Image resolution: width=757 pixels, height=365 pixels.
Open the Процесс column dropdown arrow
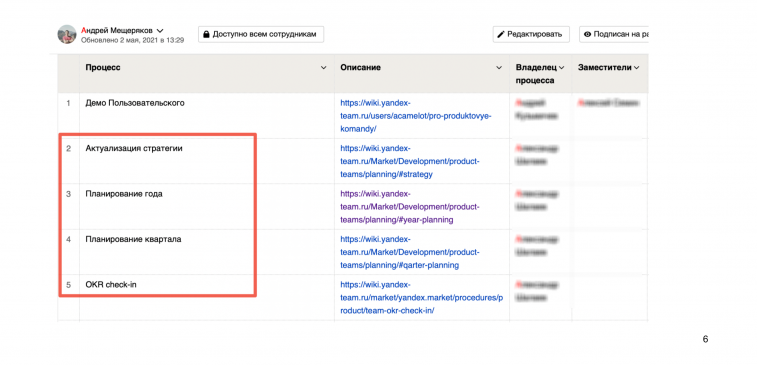pos(323,68)
